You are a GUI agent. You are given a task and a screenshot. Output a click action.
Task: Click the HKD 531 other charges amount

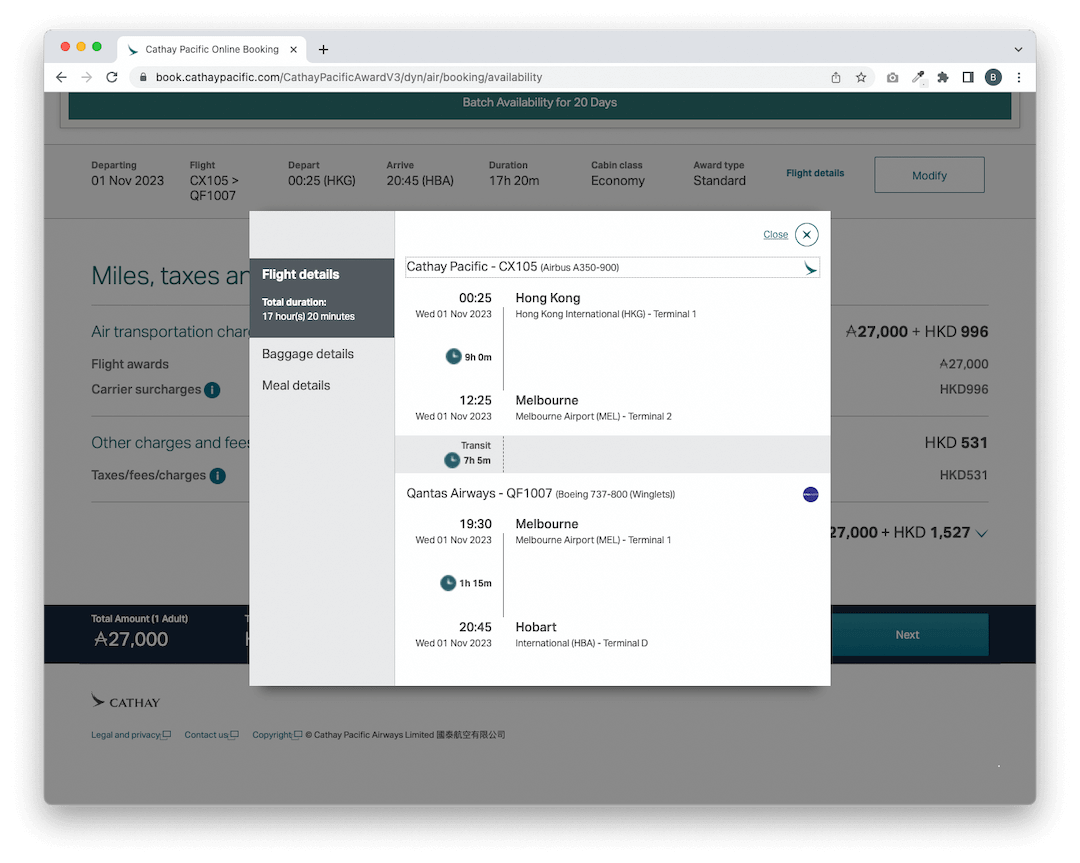tap(956, 443)
